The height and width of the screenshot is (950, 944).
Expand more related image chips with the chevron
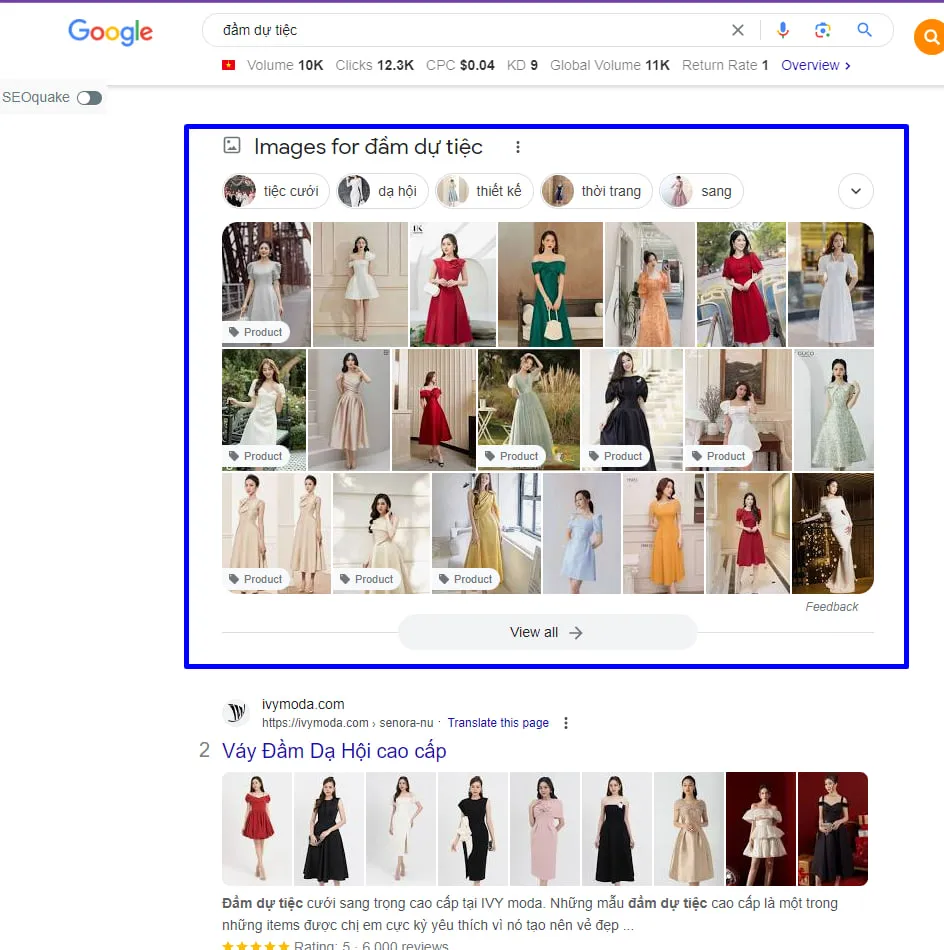pos(855,190)
